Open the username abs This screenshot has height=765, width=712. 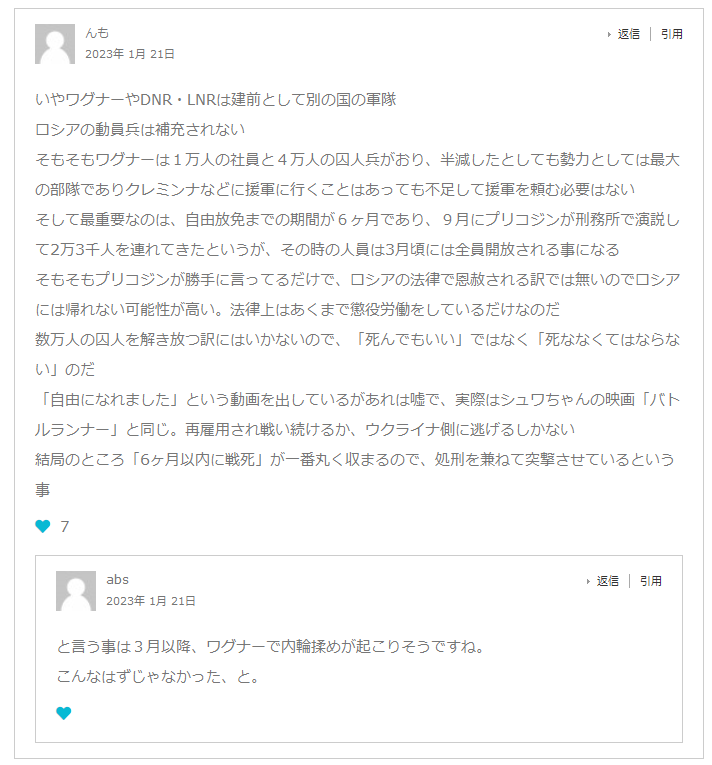coord(117,579)
